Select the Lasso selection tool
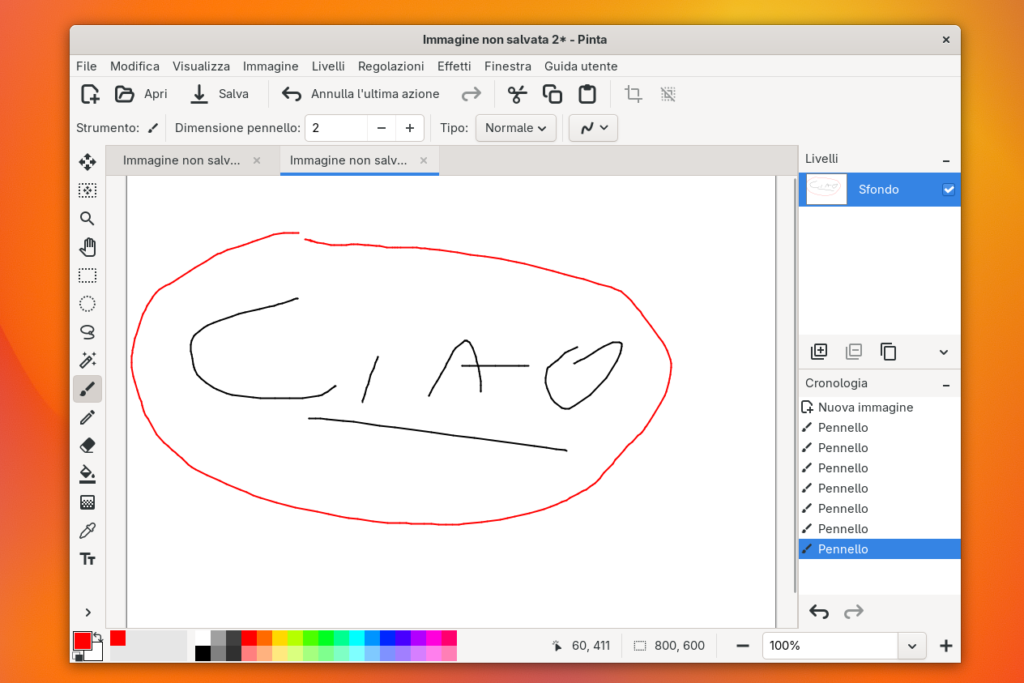This screenshot has height=683, width=1024. tap(88, 332)
